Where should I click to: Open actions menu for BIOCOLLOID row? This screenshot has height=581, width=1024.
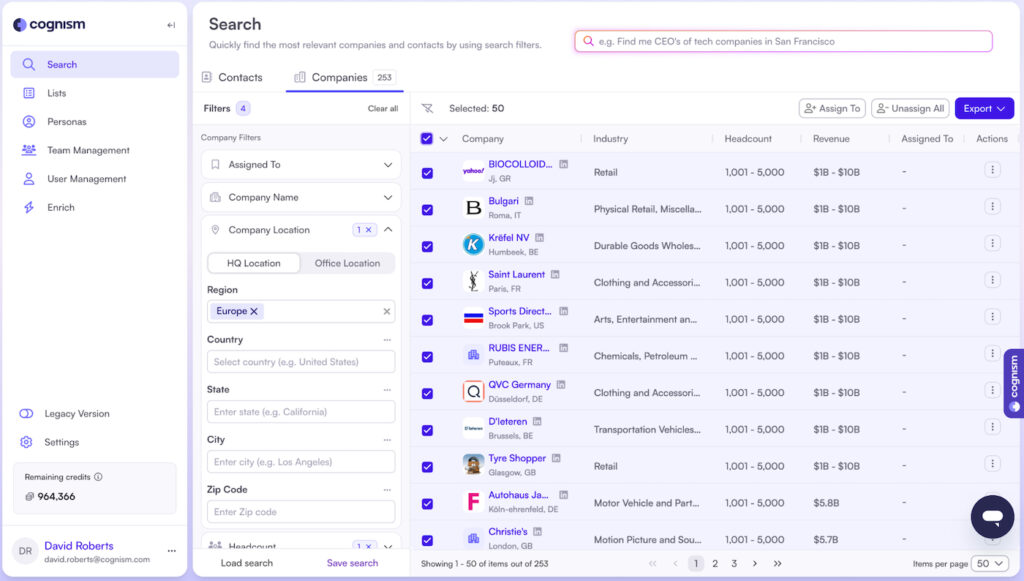[992, 170]
